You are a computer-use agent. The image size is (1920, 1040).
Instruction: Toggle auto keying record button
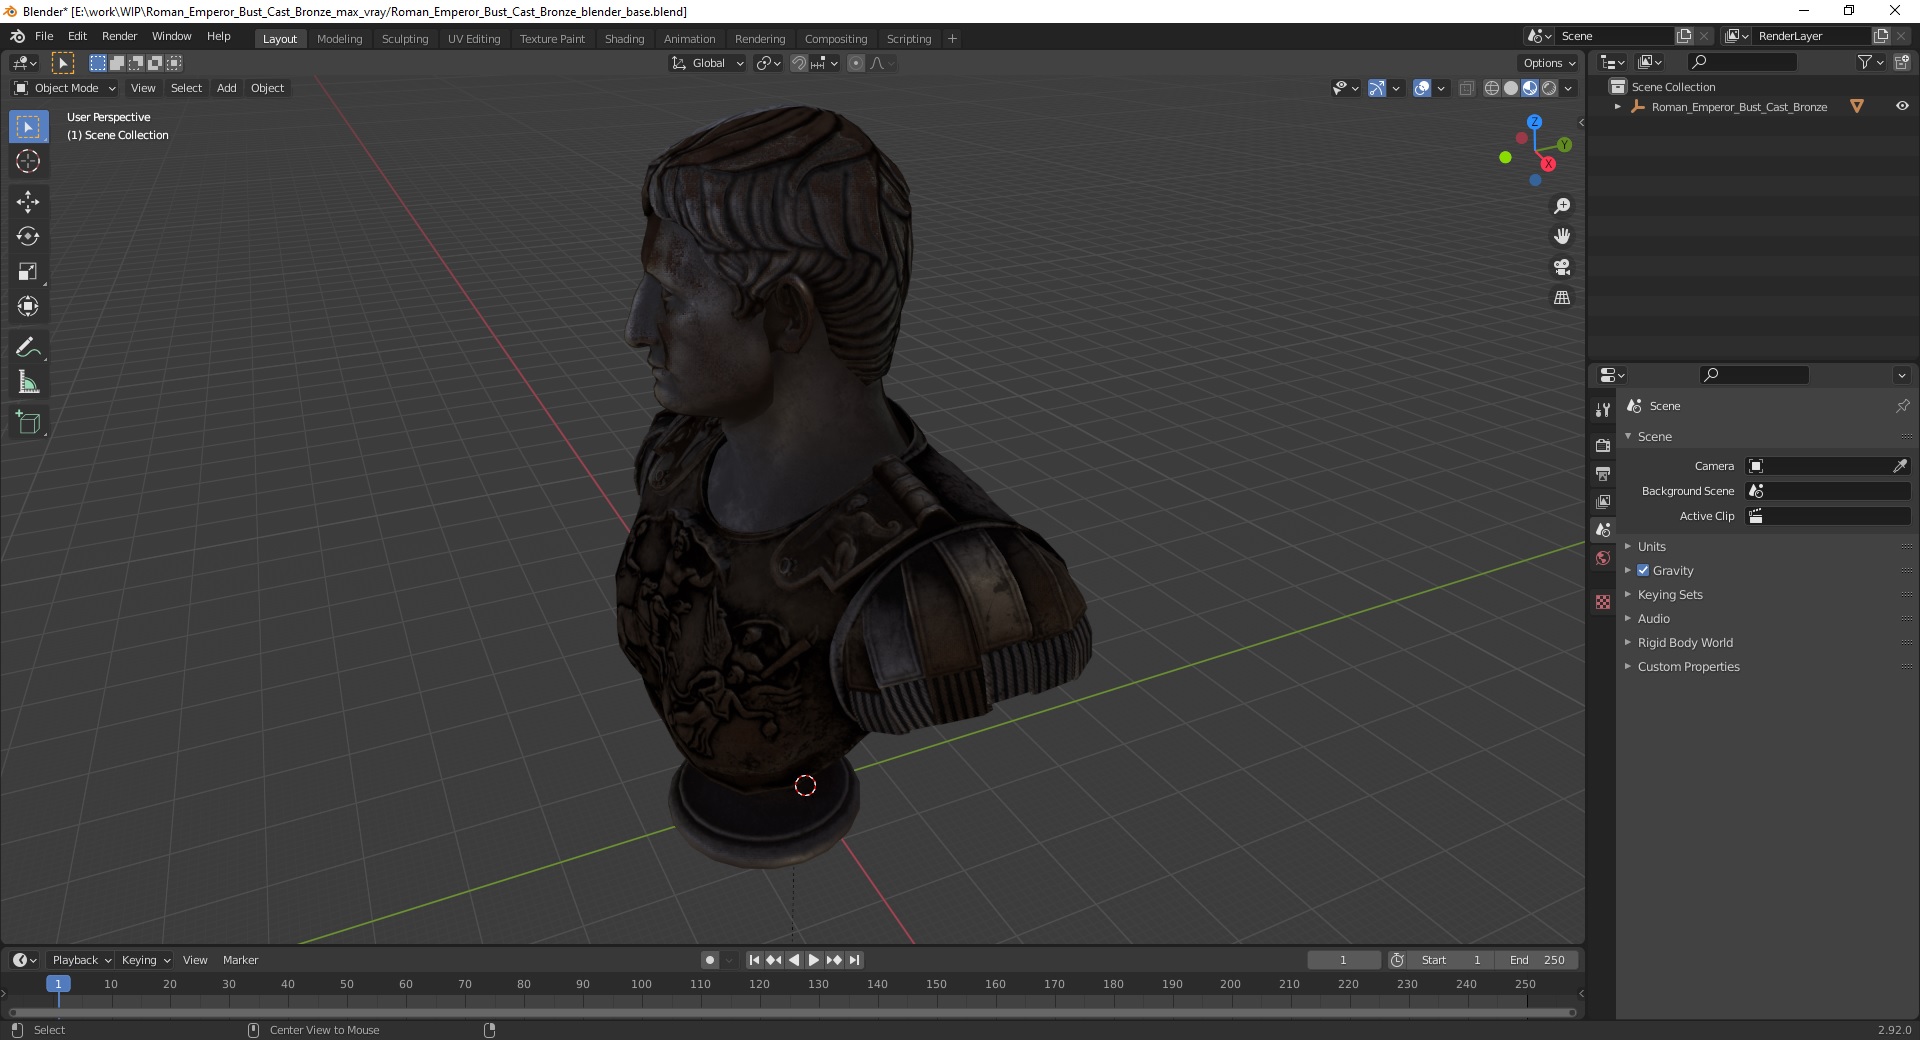[x=710, y=960]
